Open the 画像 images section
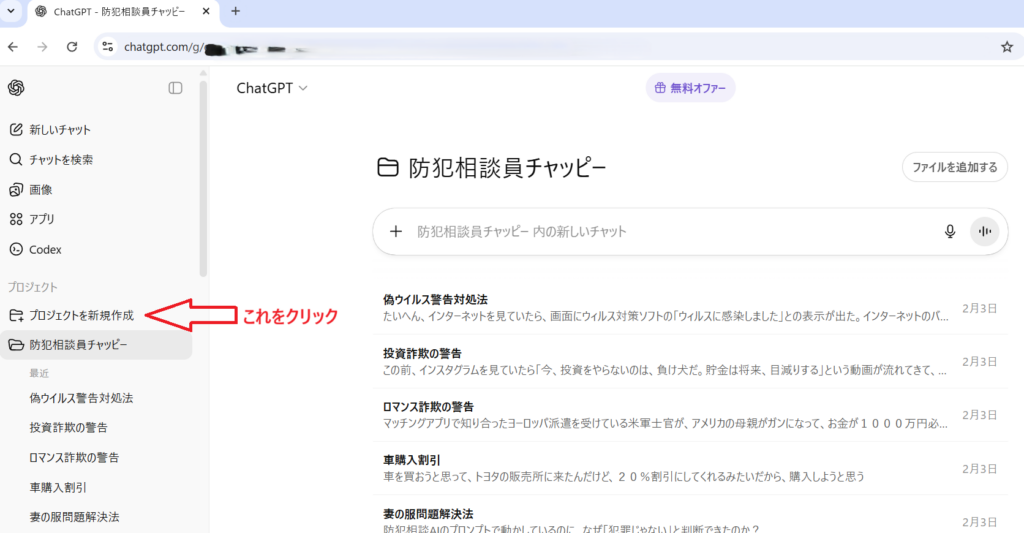This screenshot has height=533, width=1024. tap(41, 190)
